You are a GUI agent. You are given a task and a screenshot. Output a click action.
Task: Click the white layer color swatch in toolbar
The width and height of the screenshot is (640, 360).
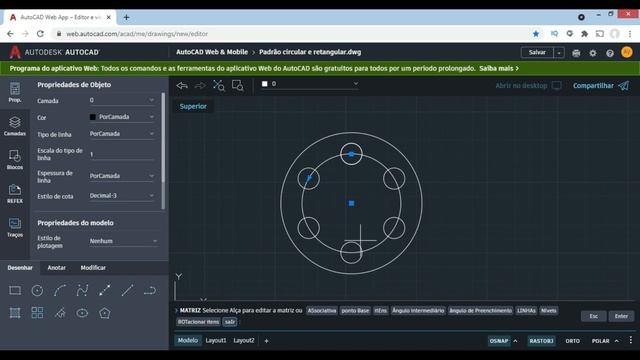(x=264, y=84)
